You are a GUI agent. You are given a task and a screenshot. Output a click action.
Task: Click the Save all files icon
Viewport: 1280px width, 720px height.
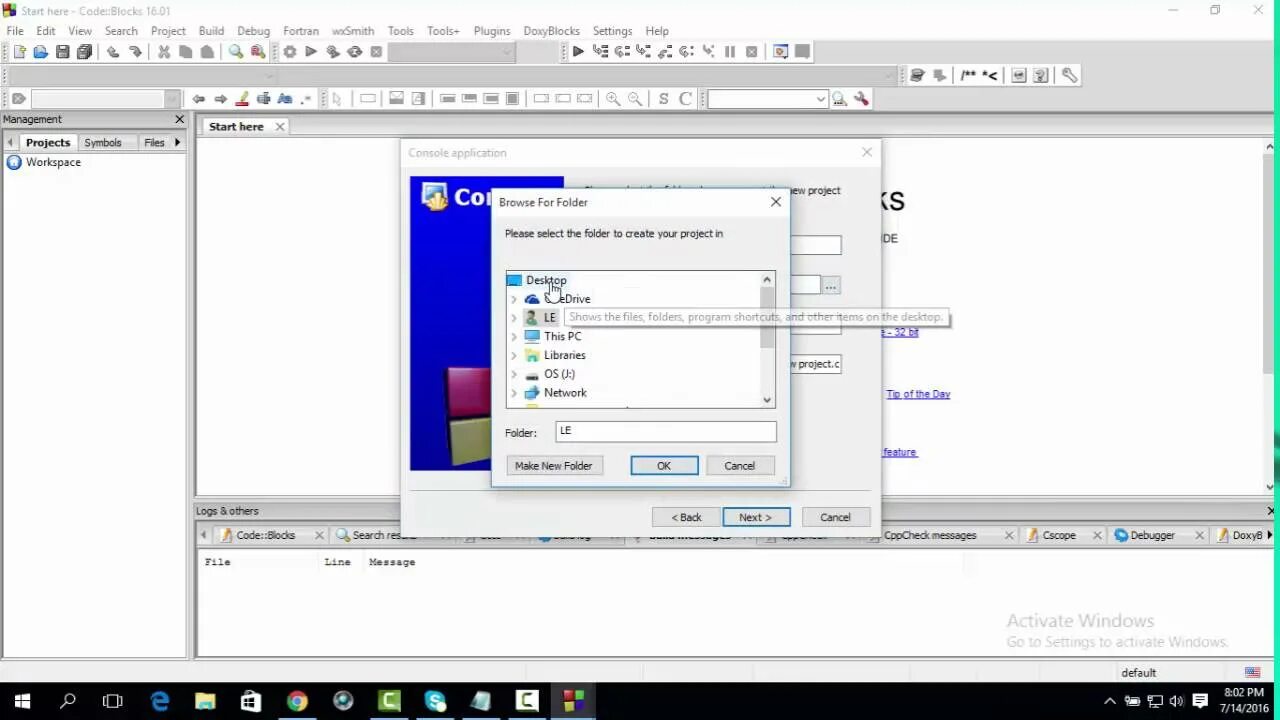point(85,52)
